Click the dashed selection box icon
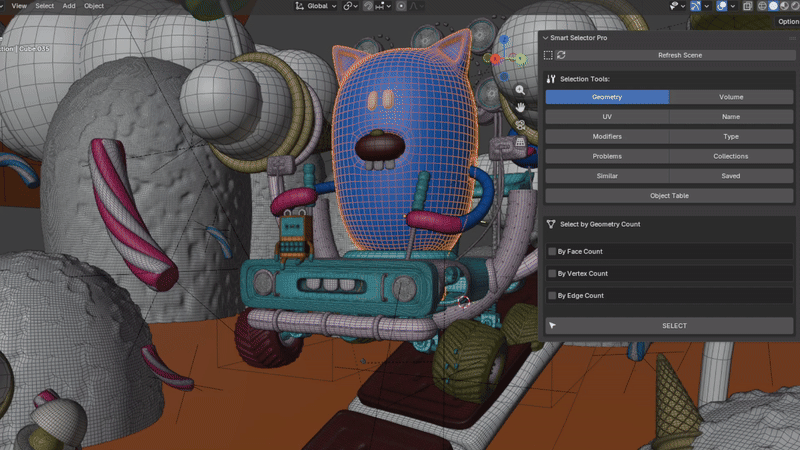Image resolution: width=800 pixels, height=450 pixels. 548,55
